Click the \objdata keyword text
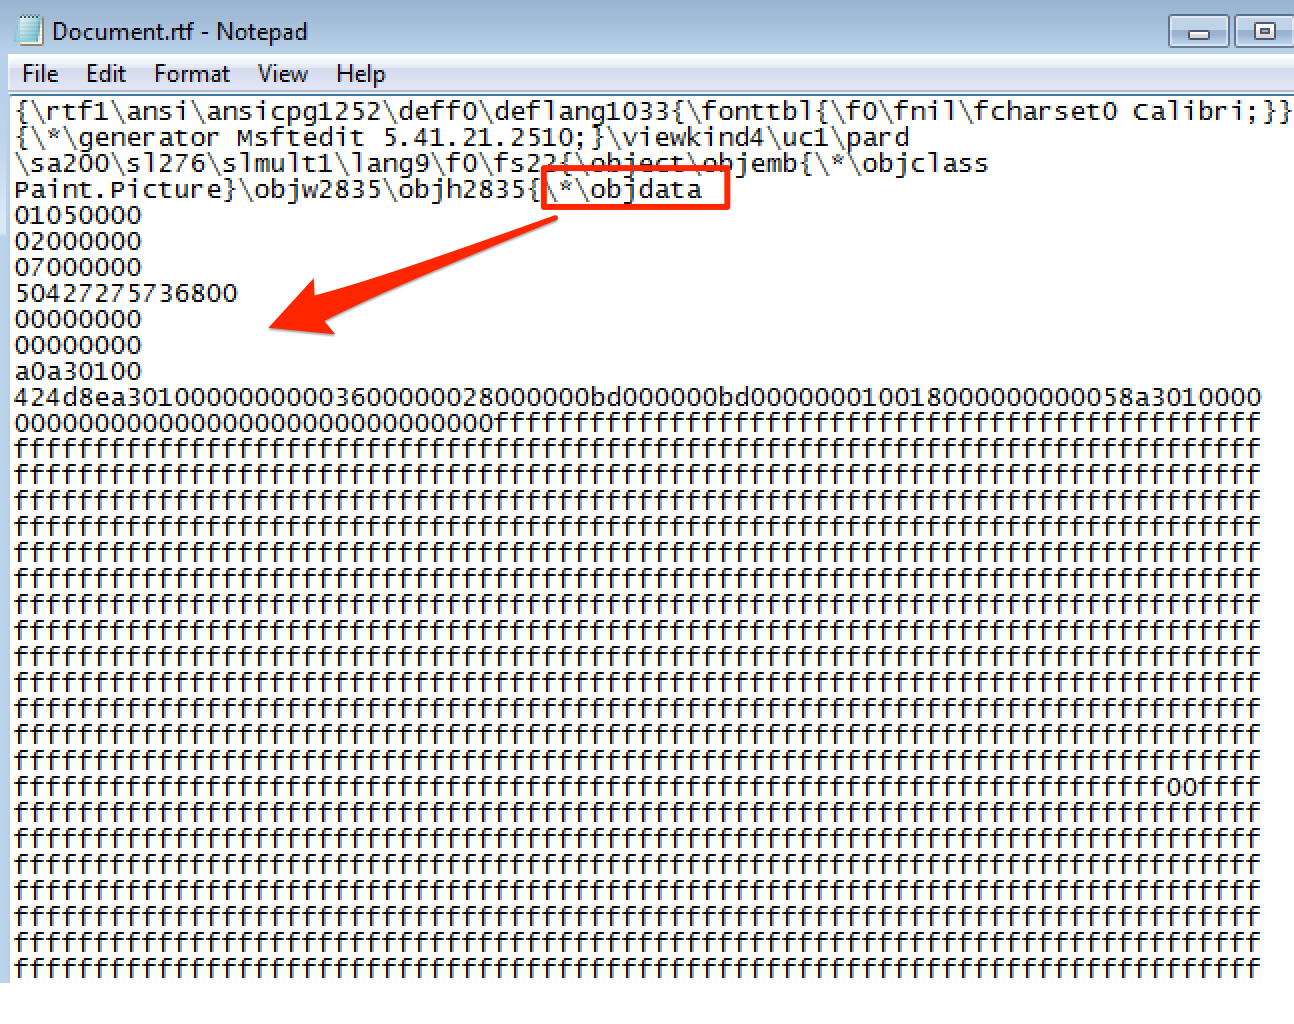 click(x=639, y=190)
